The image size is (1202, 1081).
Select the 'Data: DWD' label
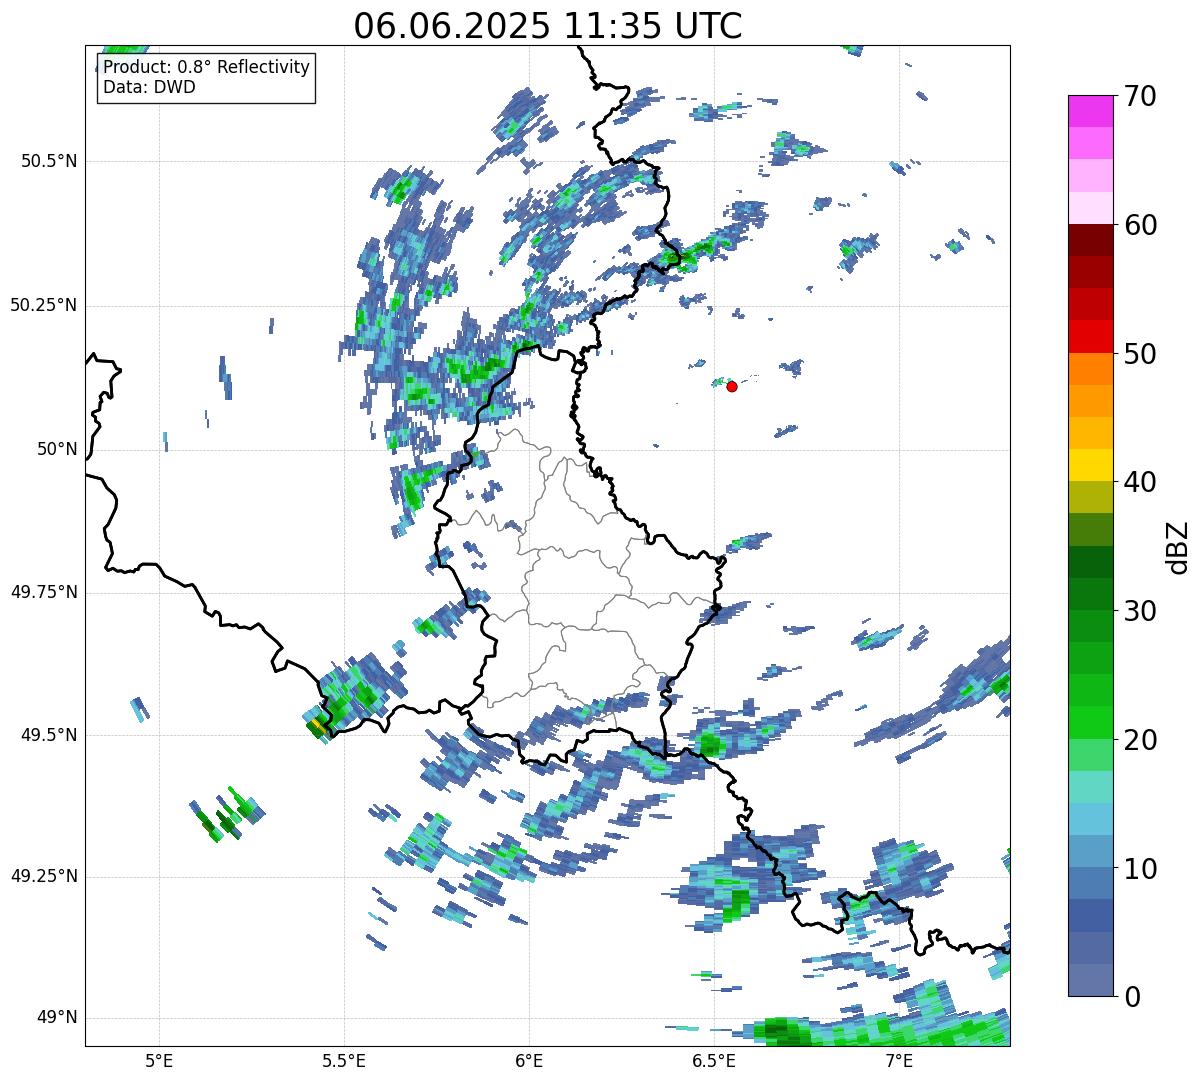click(150, 87)
